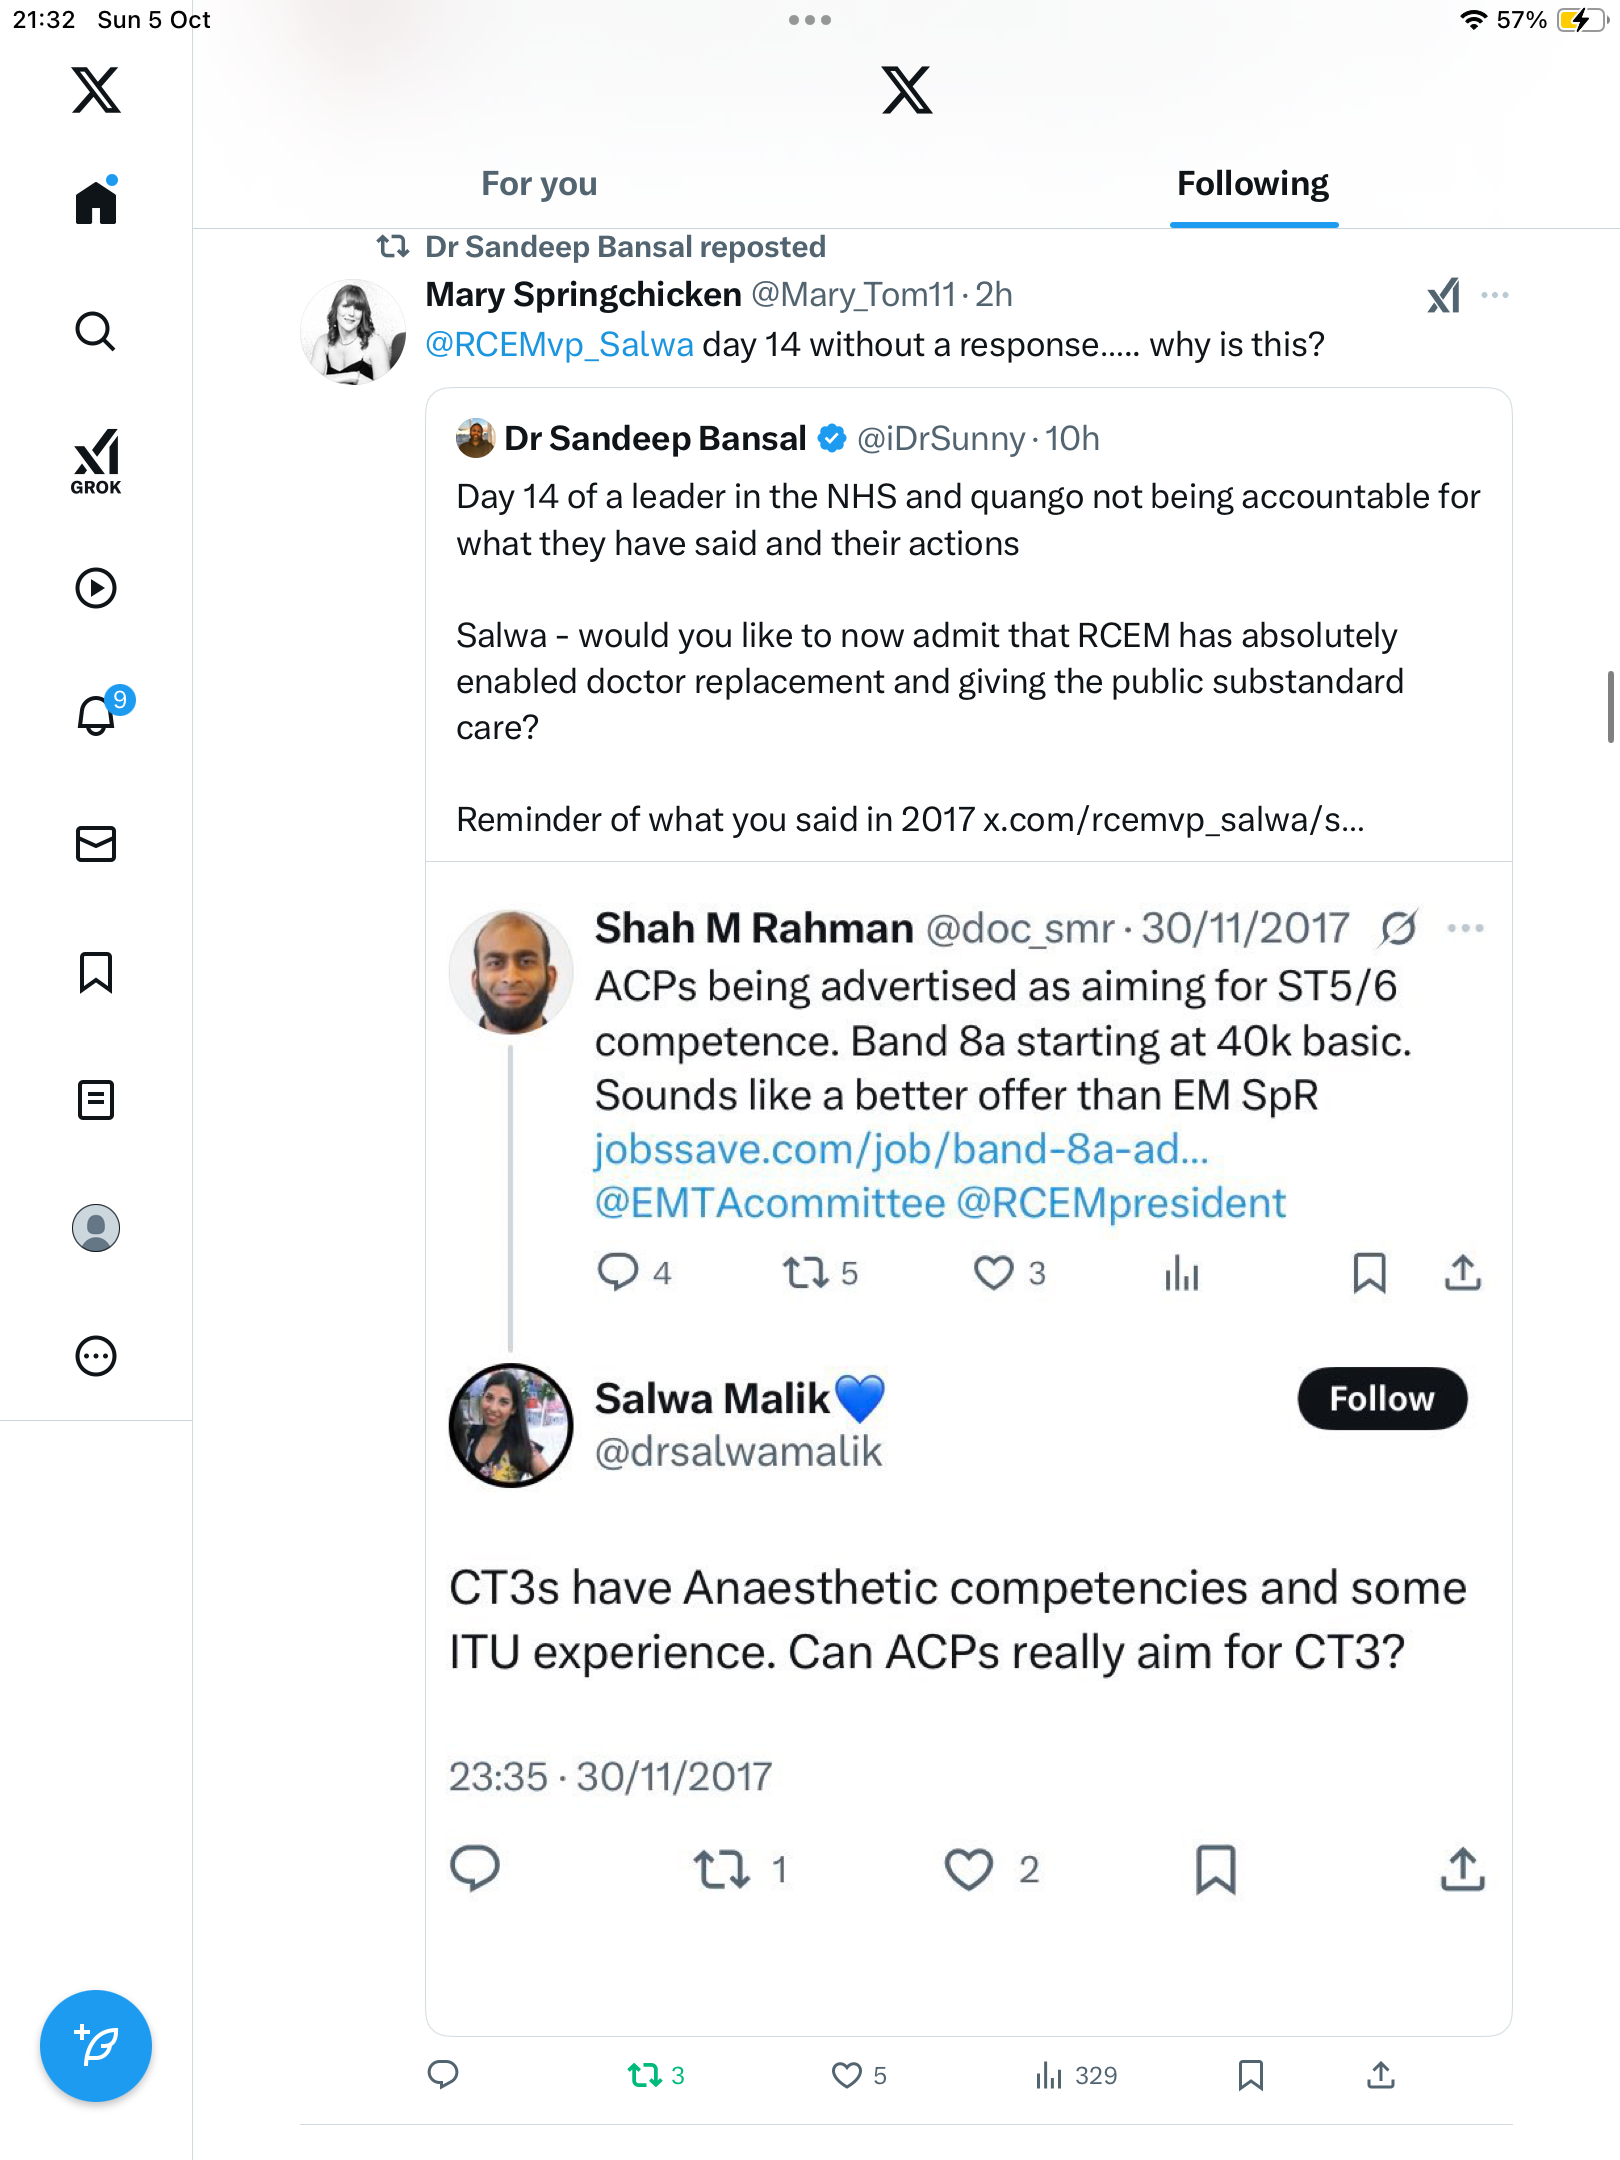The width and height of the screenshot is (1620, 2160).
Task: Open Lists from the sidebar
Action: coord(96,1100)
